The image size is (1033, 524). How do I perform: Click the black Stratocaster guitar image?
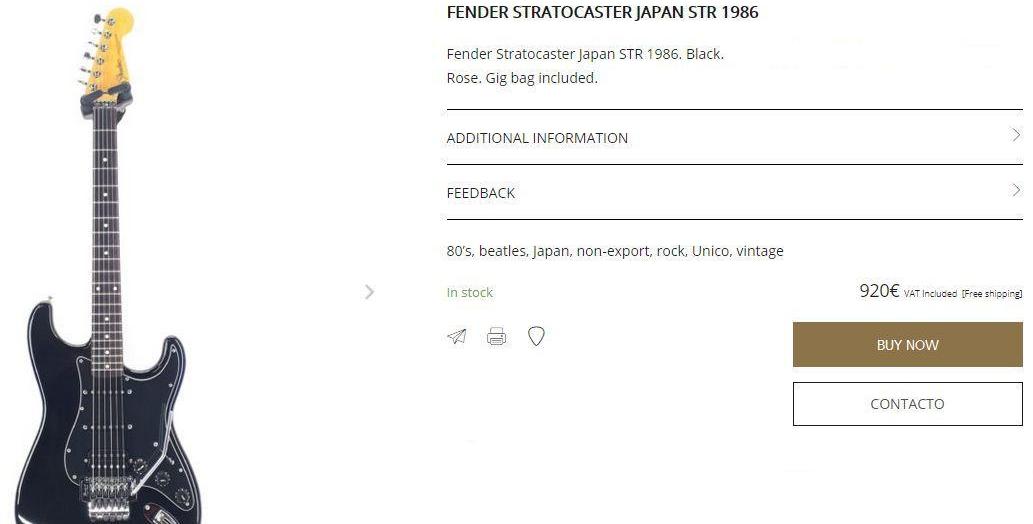click(x=108, y=300)
